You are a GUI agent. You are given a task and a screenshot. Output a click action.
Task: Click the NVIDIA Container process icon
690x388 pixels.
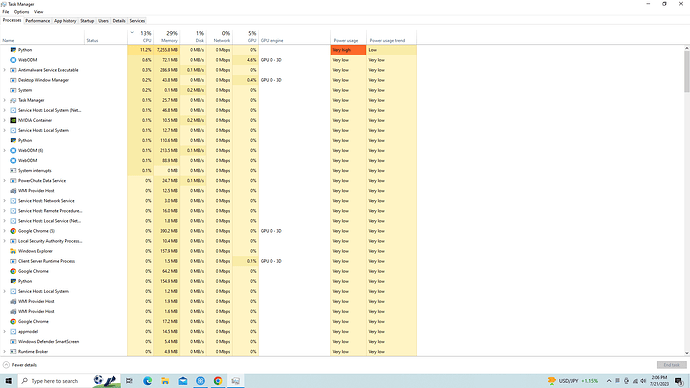(x=13, y=120)
